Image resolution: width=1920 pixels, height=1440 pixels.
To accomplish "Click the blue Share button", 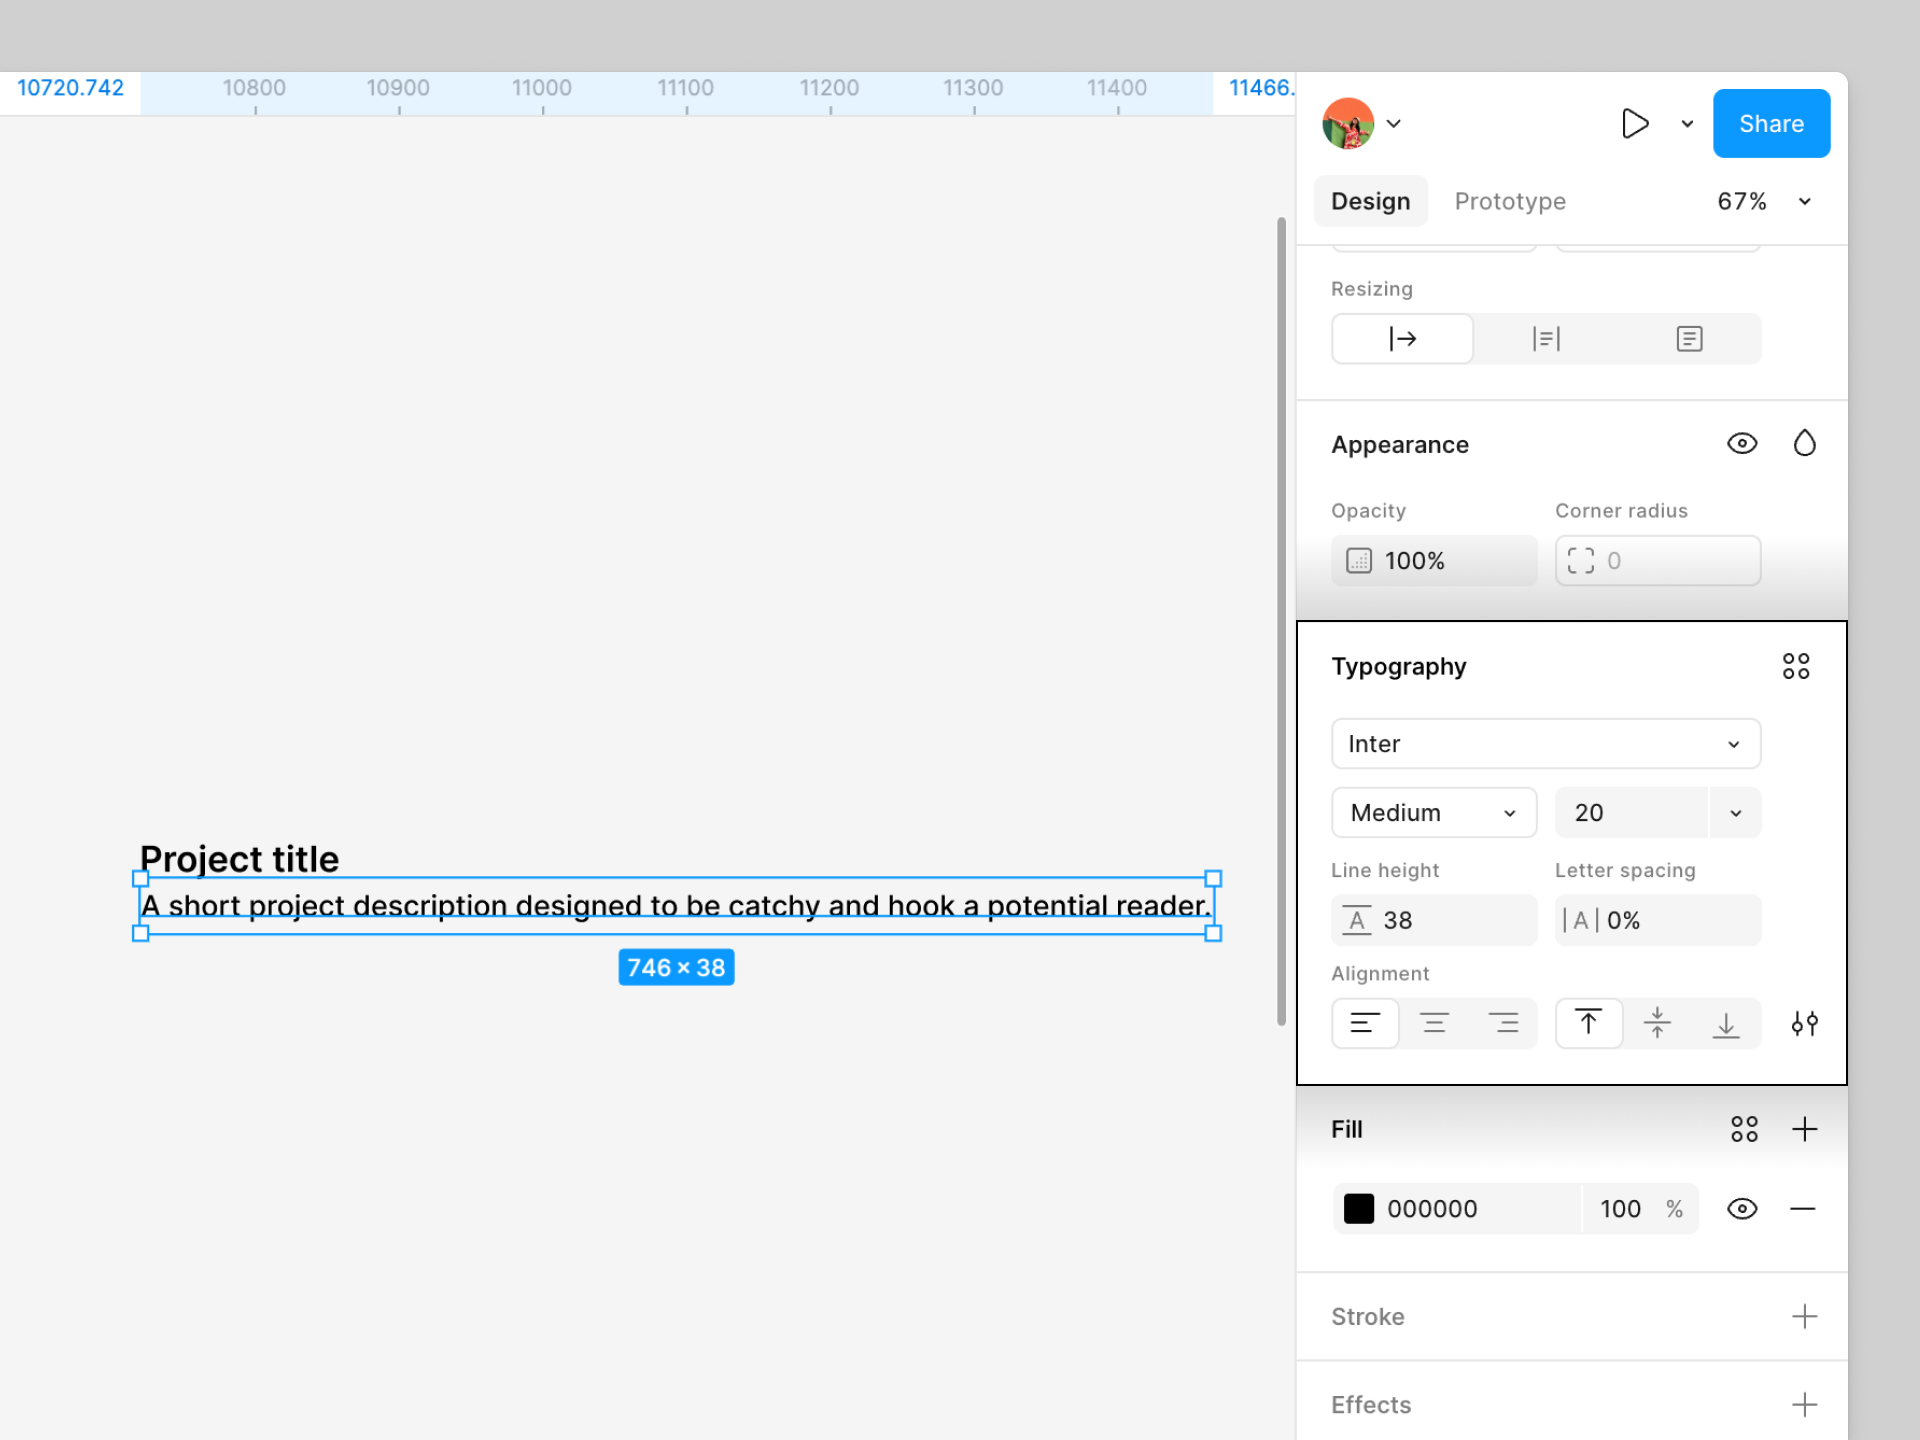I will pyautogui.click(x=1771, y=124).
